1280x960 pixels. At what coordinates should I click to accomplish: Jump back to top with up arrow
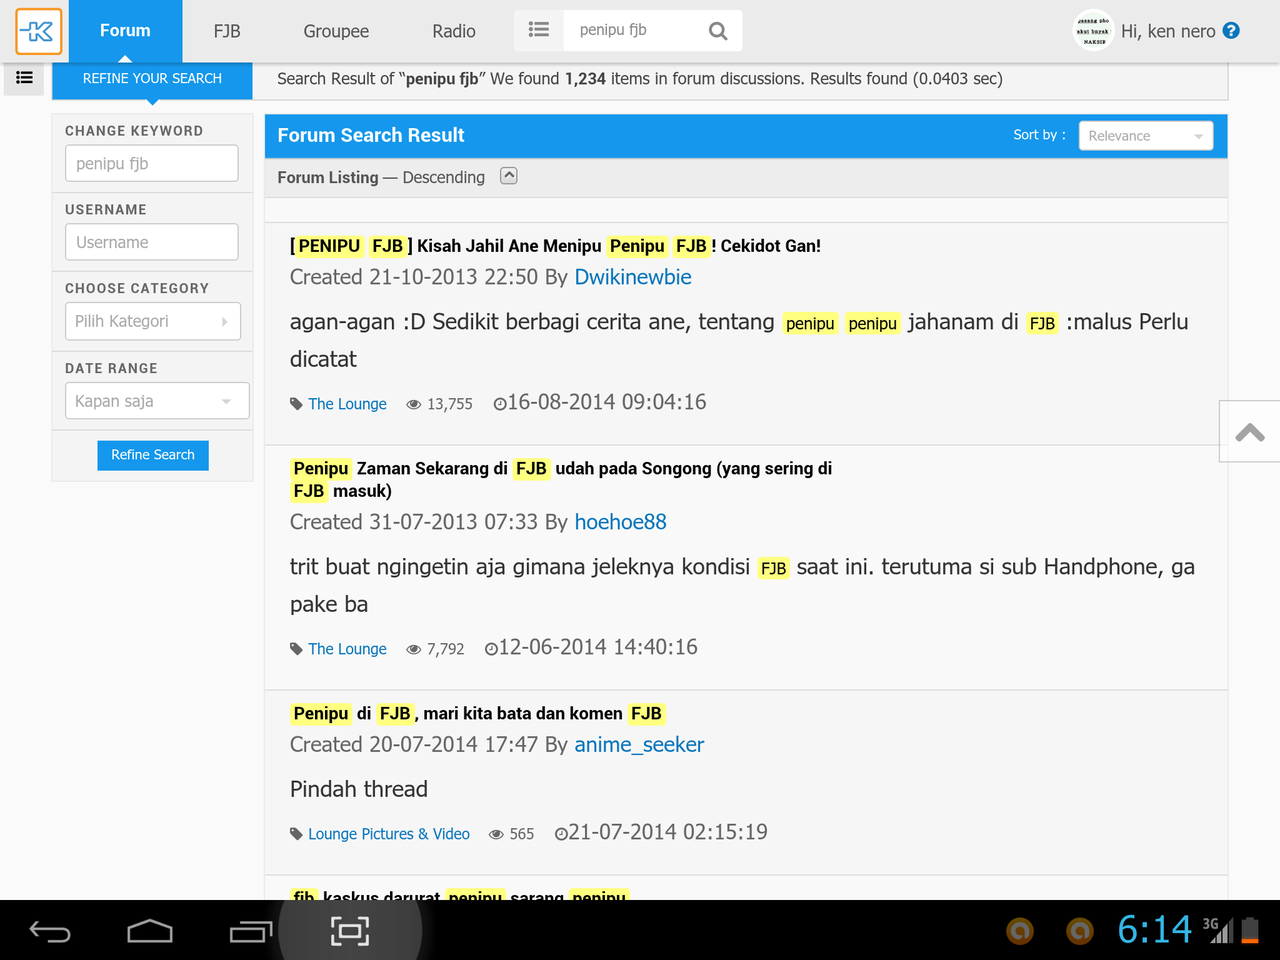(1250, 432)
